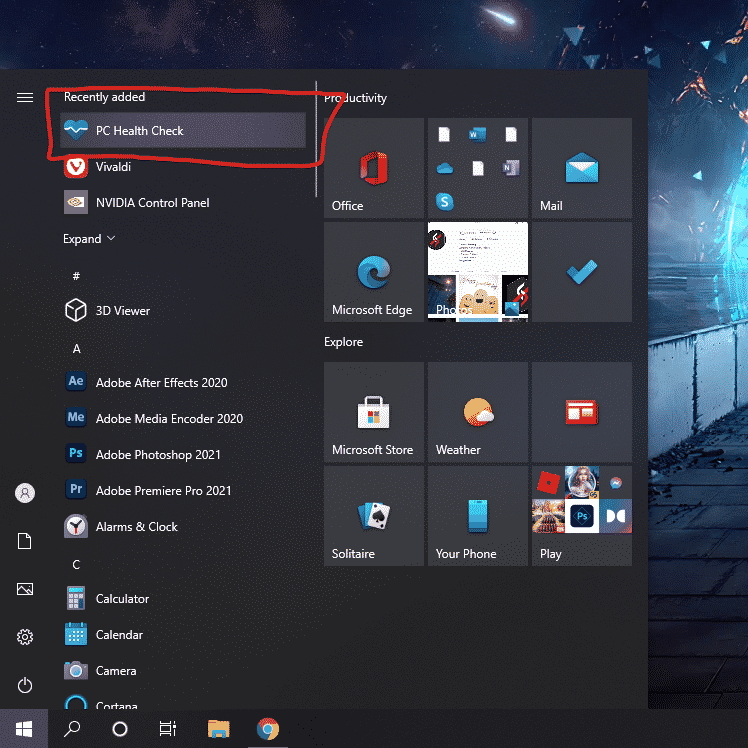Expand the Recently added list
The image size is (748, 748).
(89, 239)
